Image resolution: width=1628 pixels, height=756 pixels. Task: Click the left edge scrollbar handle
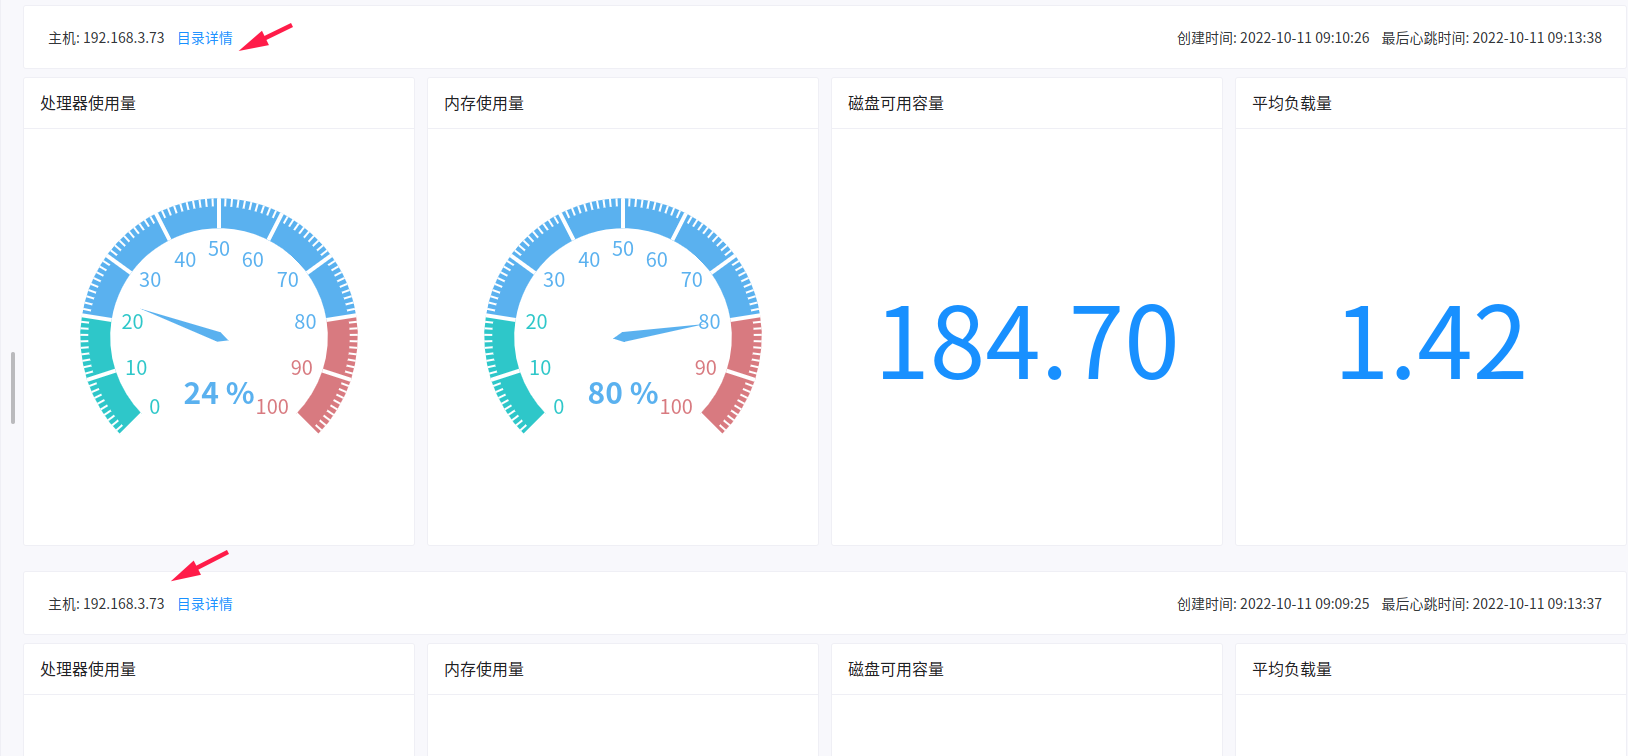point(13,388)
